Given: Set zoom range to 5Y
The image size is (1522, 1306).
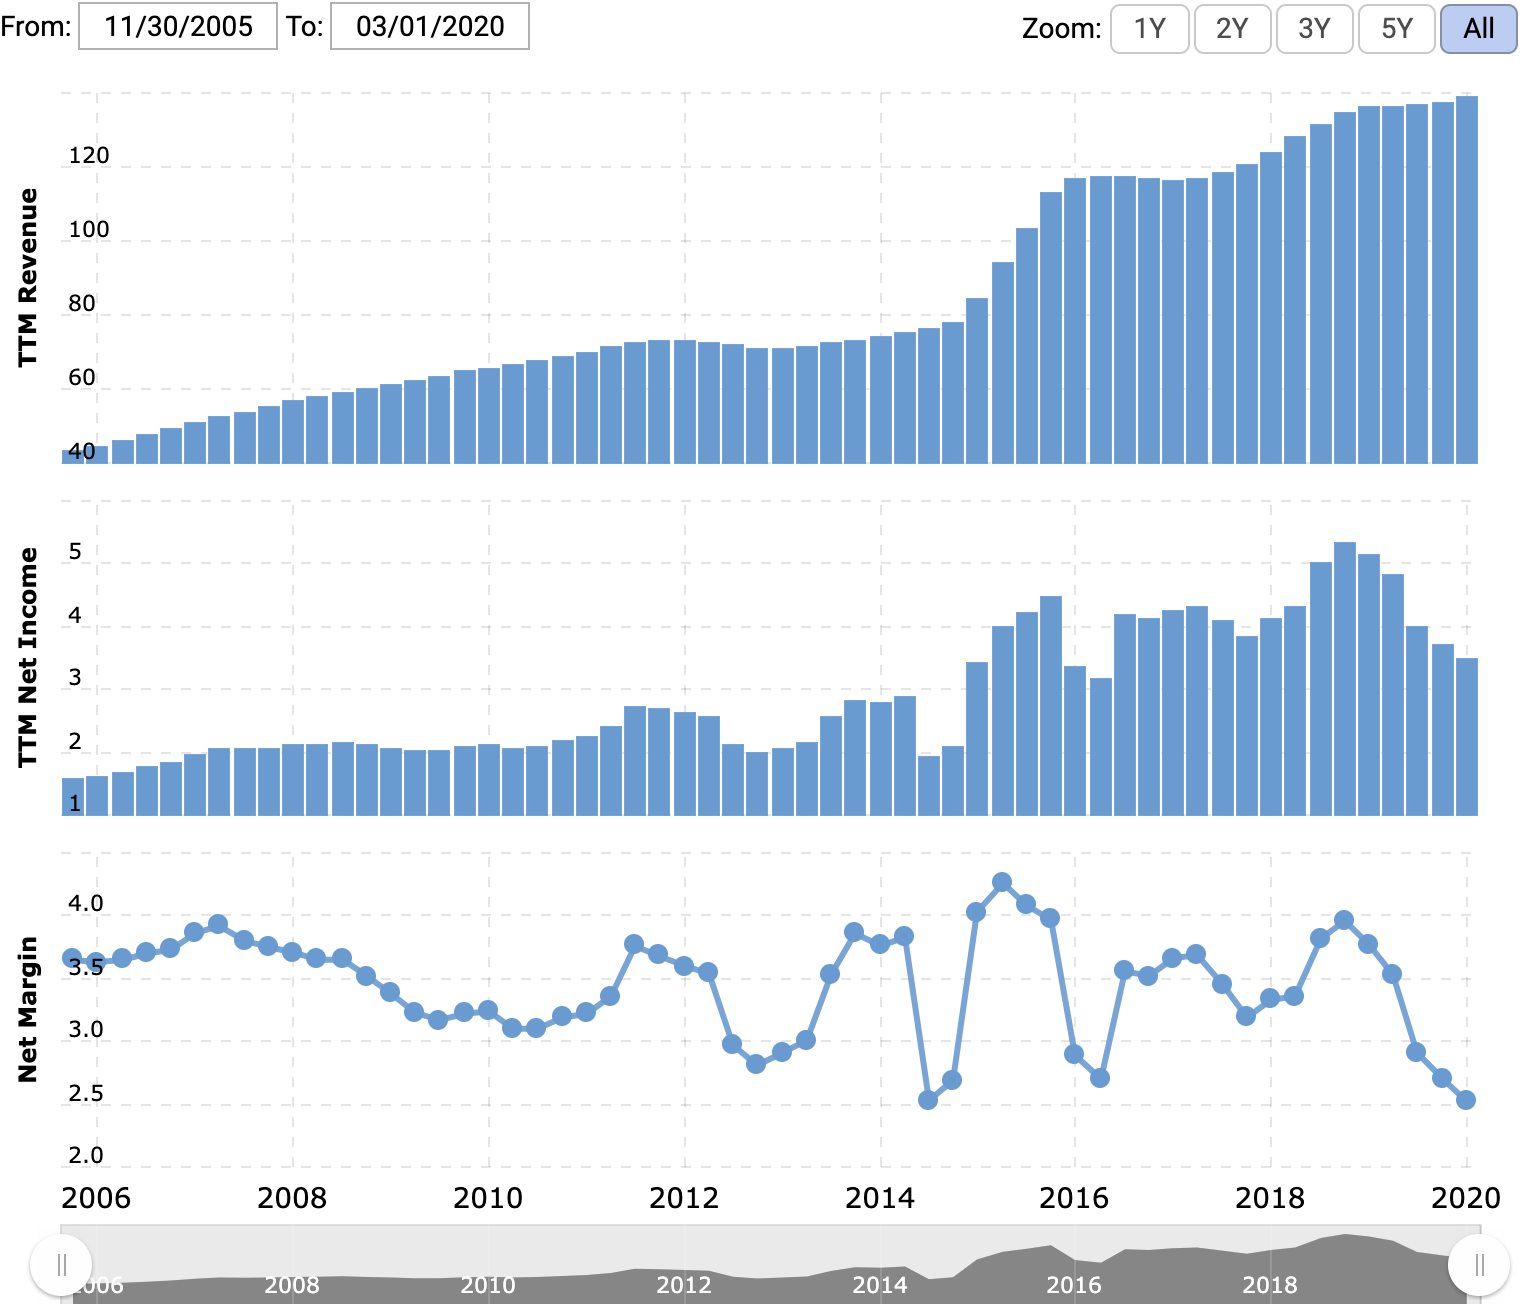Looking at the screenshot, I should [1397, 28].
